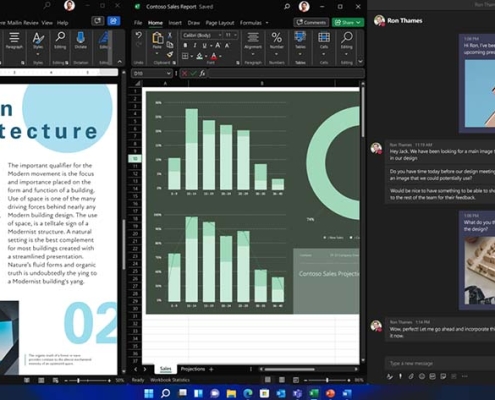The width and height of the screenshot is (495, 400).
Task: Click the insert function fx icon
Action: [x=202, y=73]
